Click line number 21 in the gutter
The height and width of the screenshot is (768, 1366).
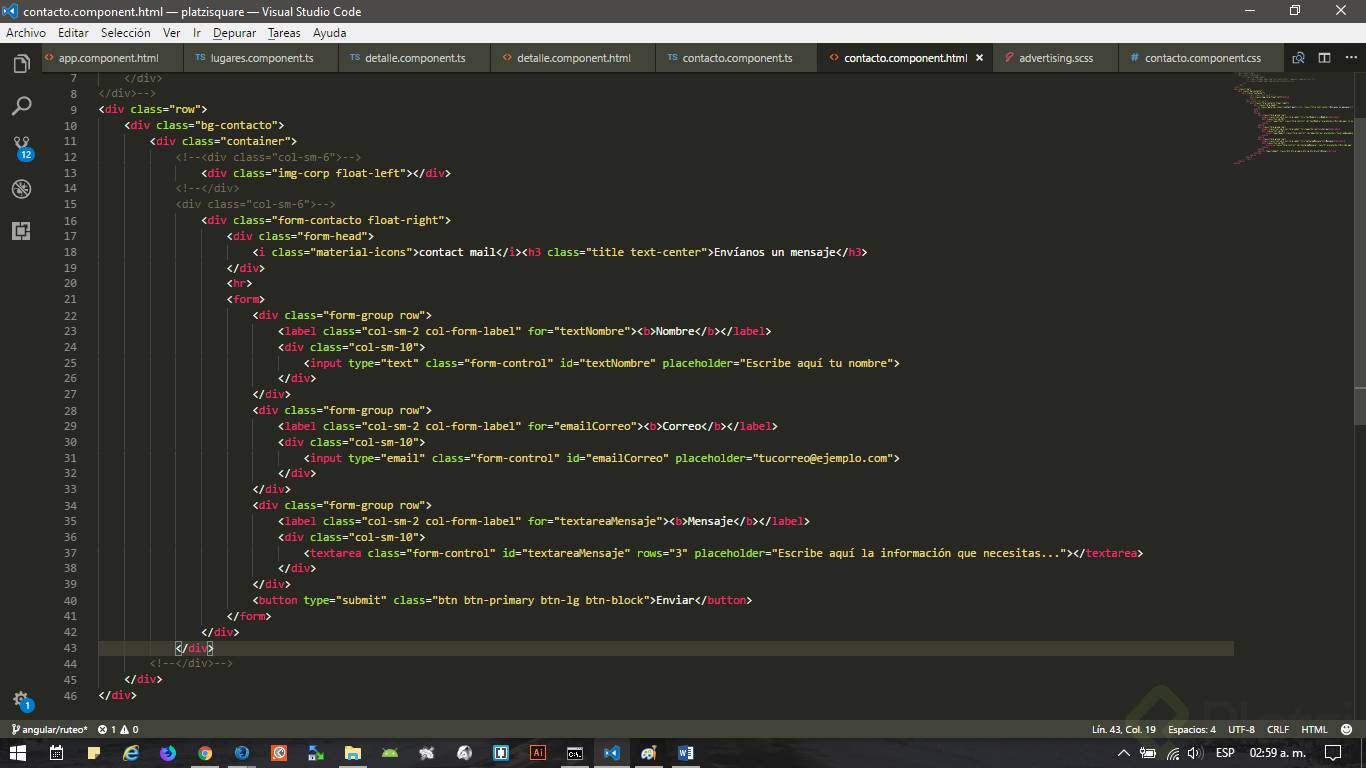pos(70,299)
